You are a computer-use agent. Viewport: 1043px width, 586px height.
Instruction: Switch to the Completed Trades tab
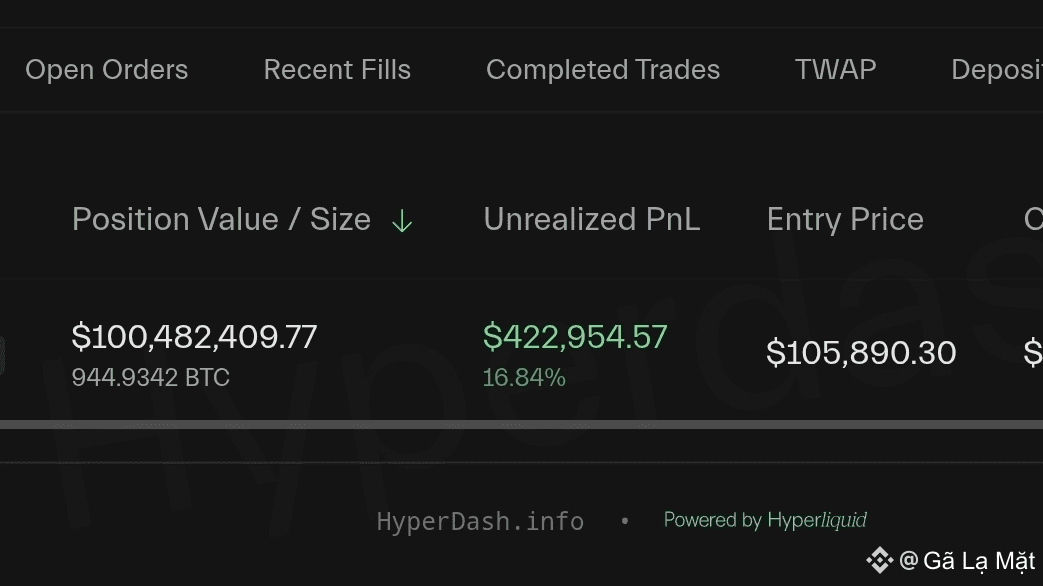point(602,70)
